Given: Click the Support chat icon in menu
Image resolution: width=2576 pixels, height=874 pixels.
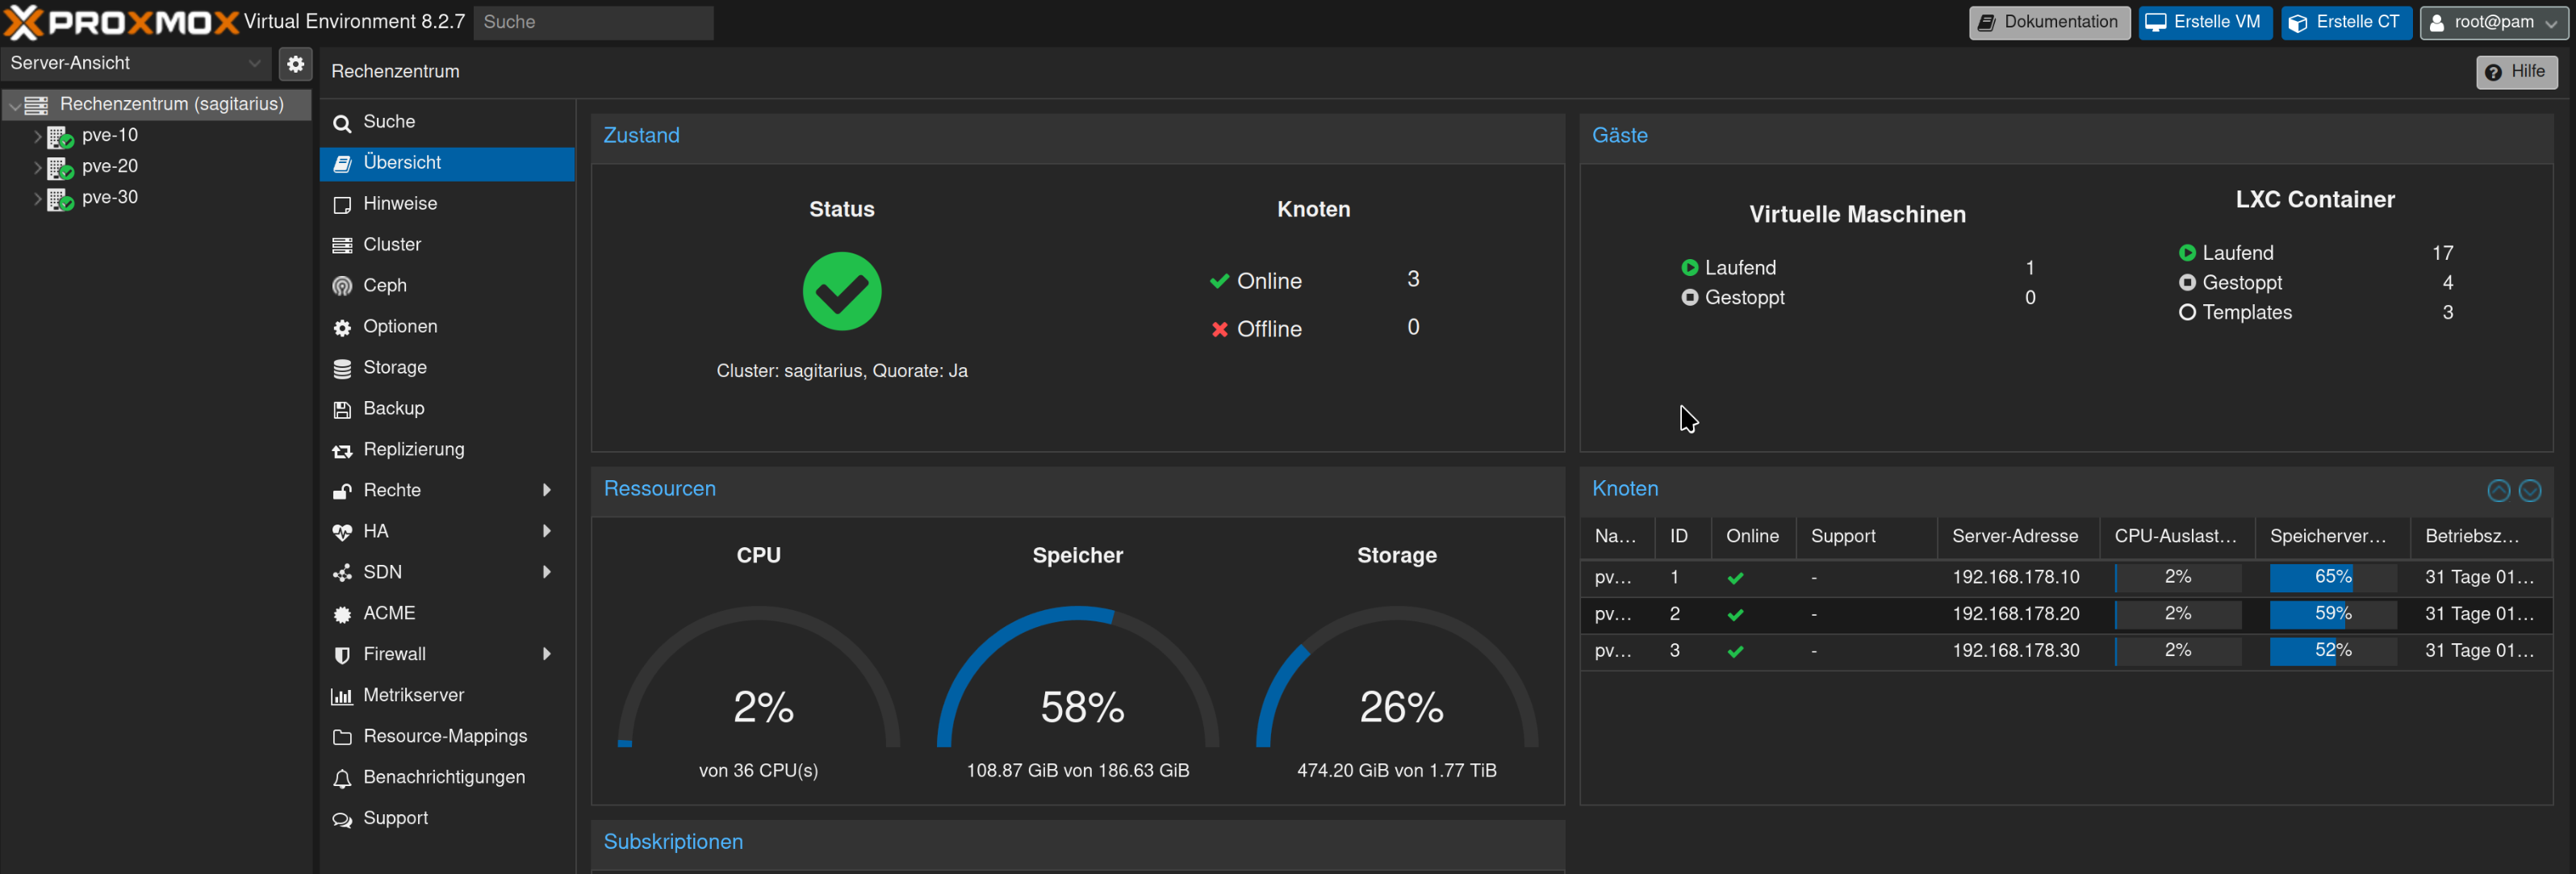Looking at the screenshot, I should [342, 820].
